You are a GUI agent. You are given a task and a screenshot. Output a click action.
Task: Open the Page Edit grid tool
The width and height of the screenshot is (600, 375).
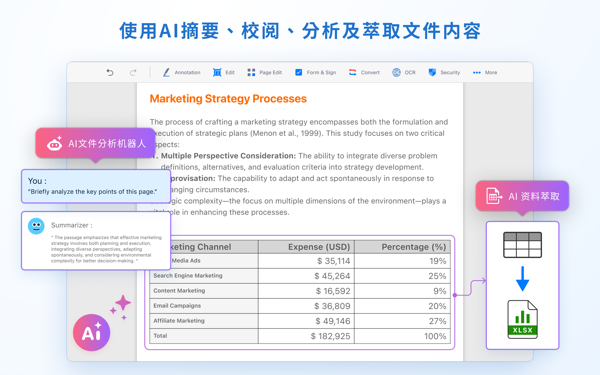(x=264, y=72)
